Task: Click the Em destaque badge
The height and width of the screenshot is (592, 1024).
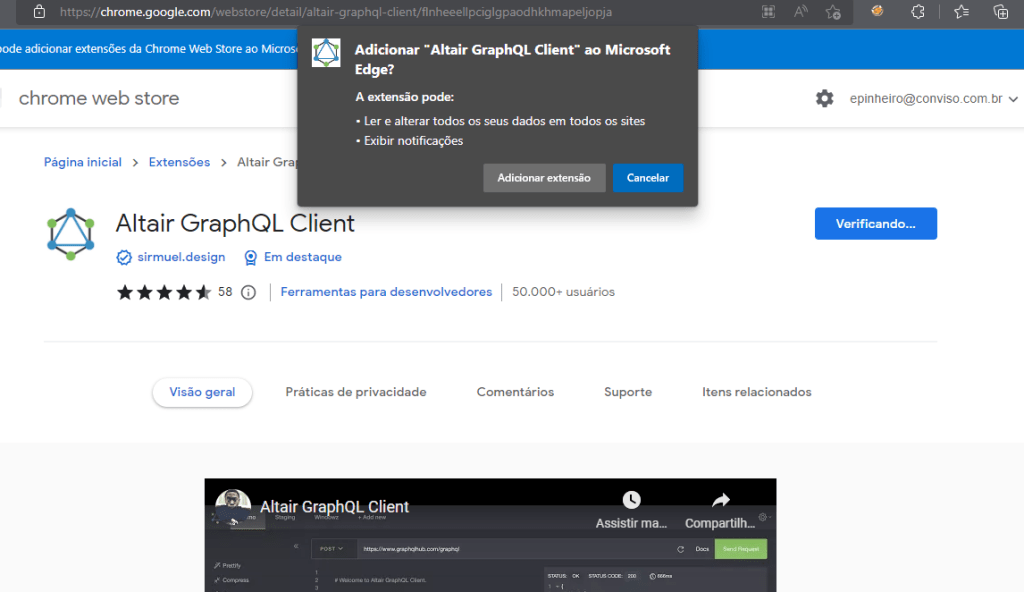Action: click(302, 257)
